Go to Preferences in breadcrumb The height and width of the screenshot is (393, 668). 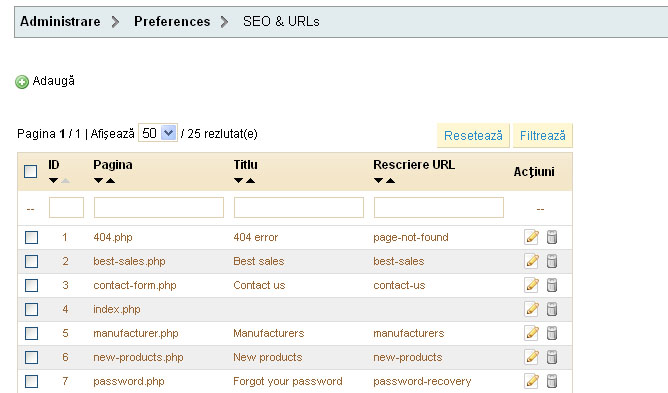172,21
